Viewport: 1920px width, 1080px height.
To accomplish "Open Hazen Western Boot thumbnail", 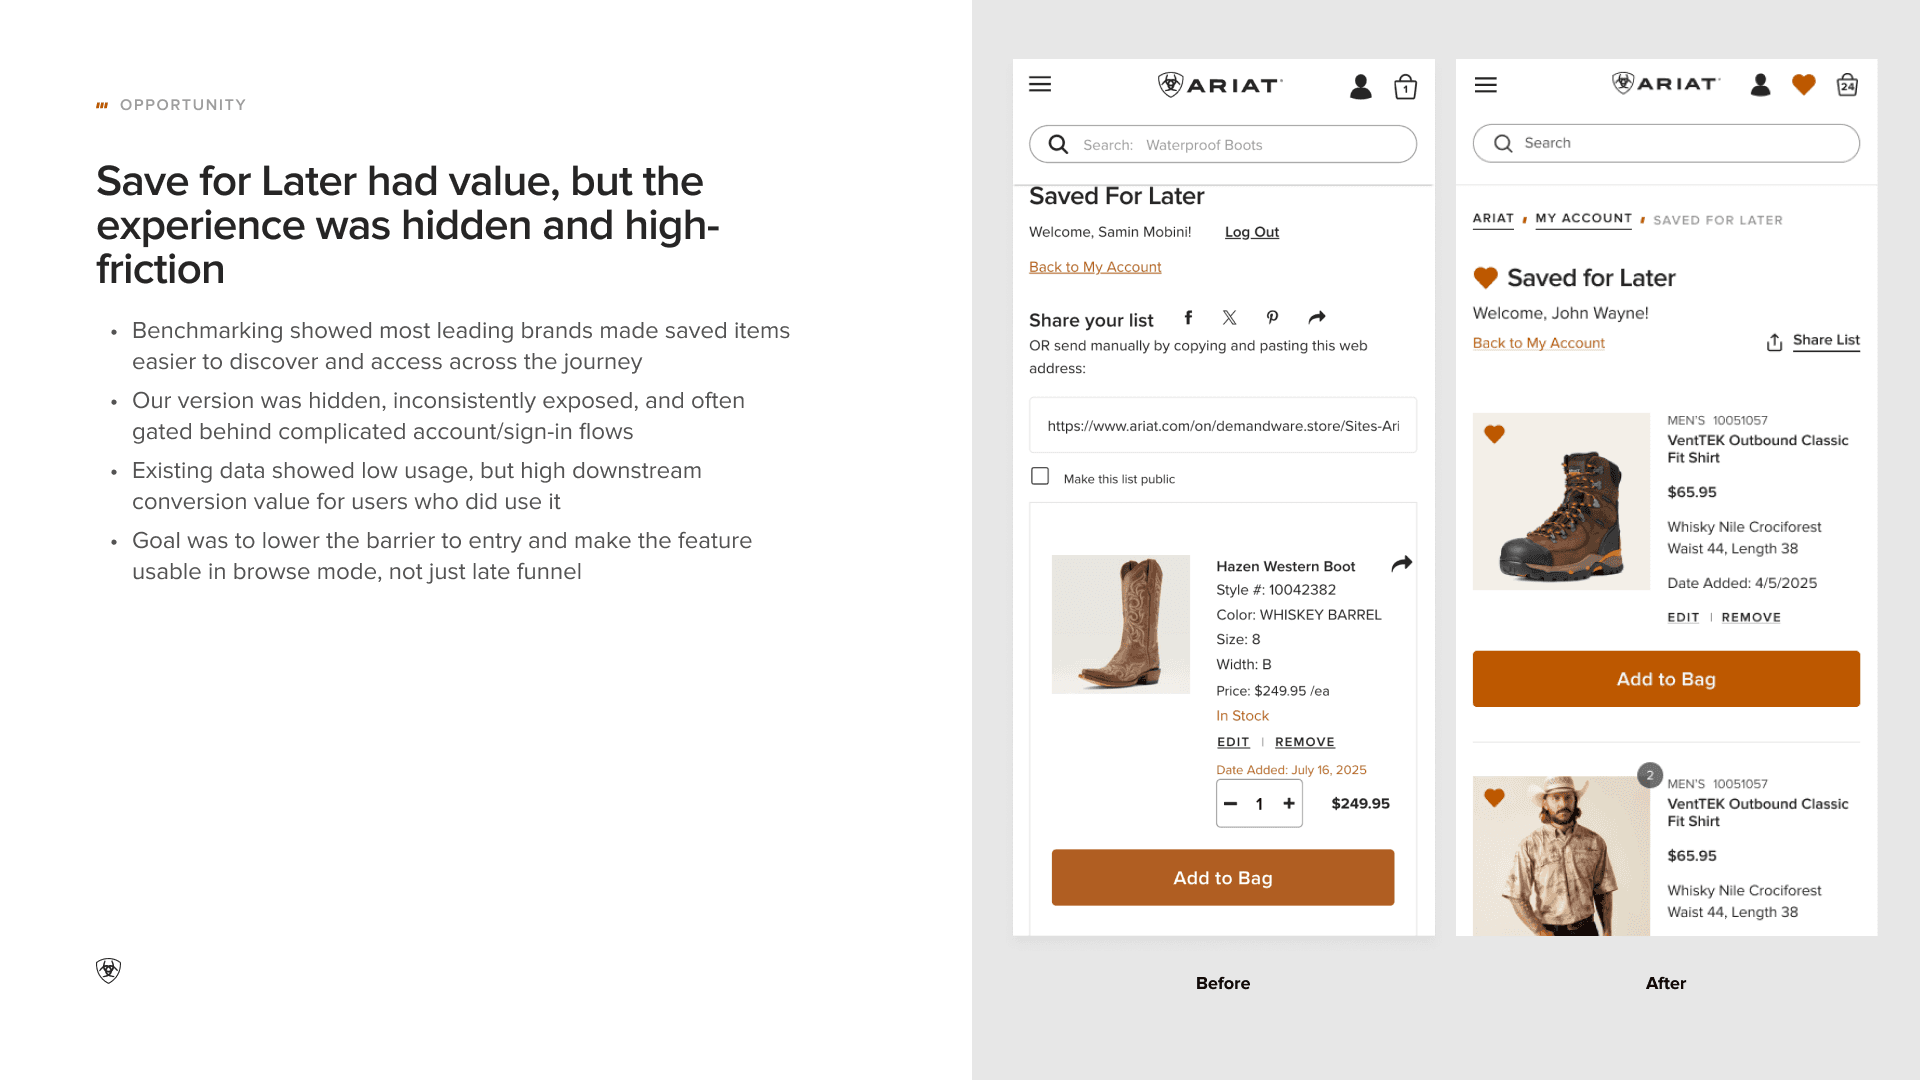I will pos(1121,624).
